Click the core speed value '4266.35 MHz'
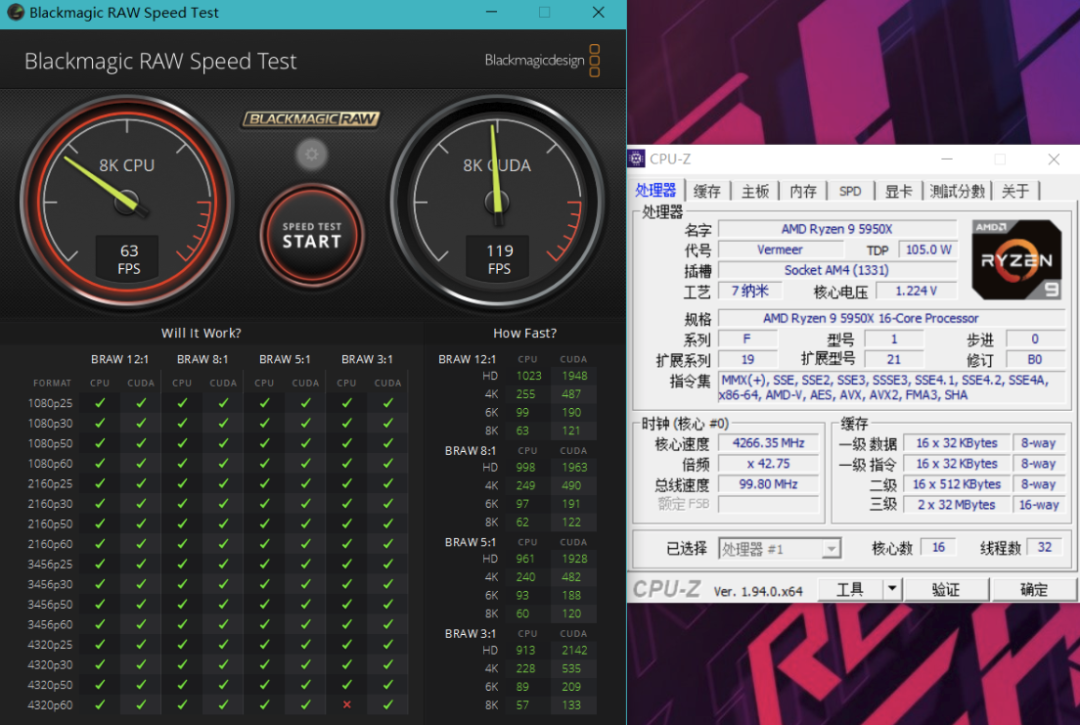The height and width of the screenshot is (725, 1080). tap(768, 443)
